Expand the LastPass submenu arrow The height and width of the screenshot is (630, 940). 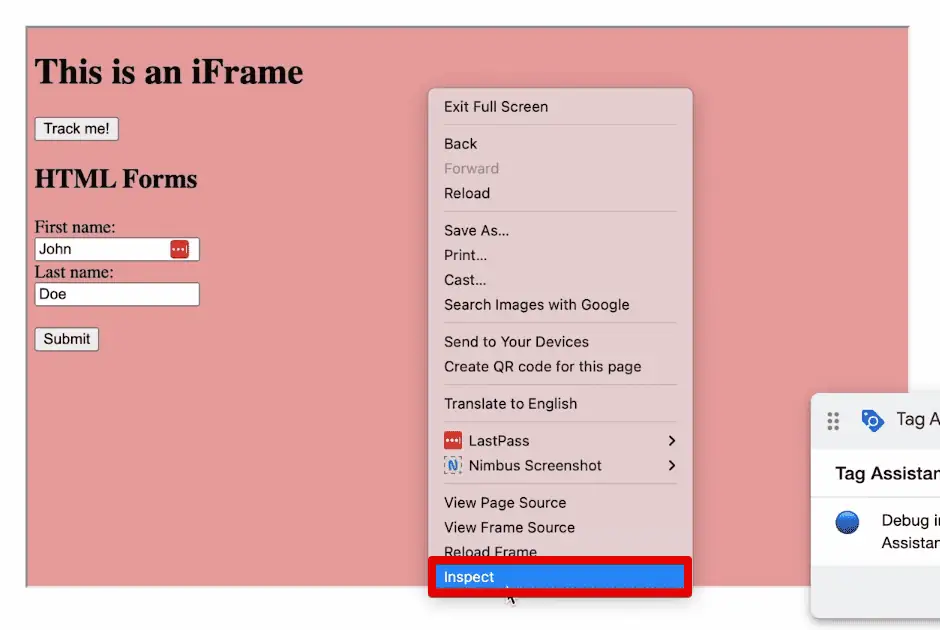coord(672,440)
